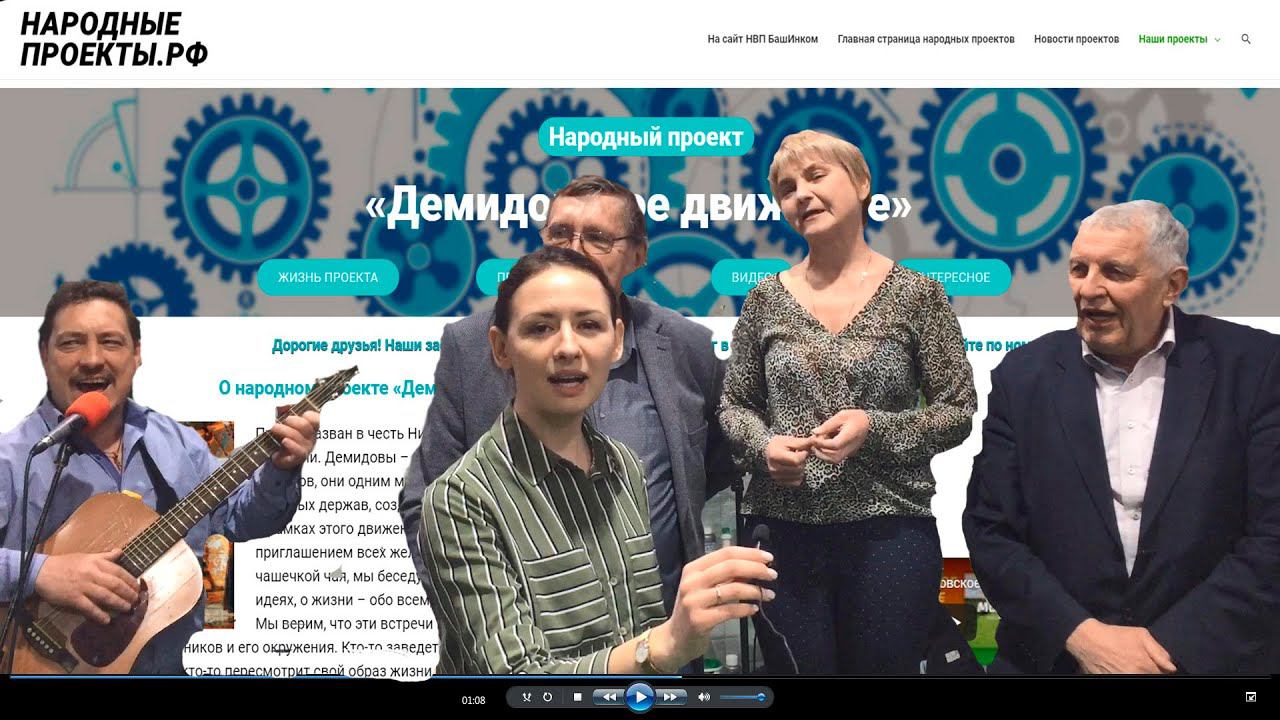Turn on shuffle in the media player

[527, 697]
